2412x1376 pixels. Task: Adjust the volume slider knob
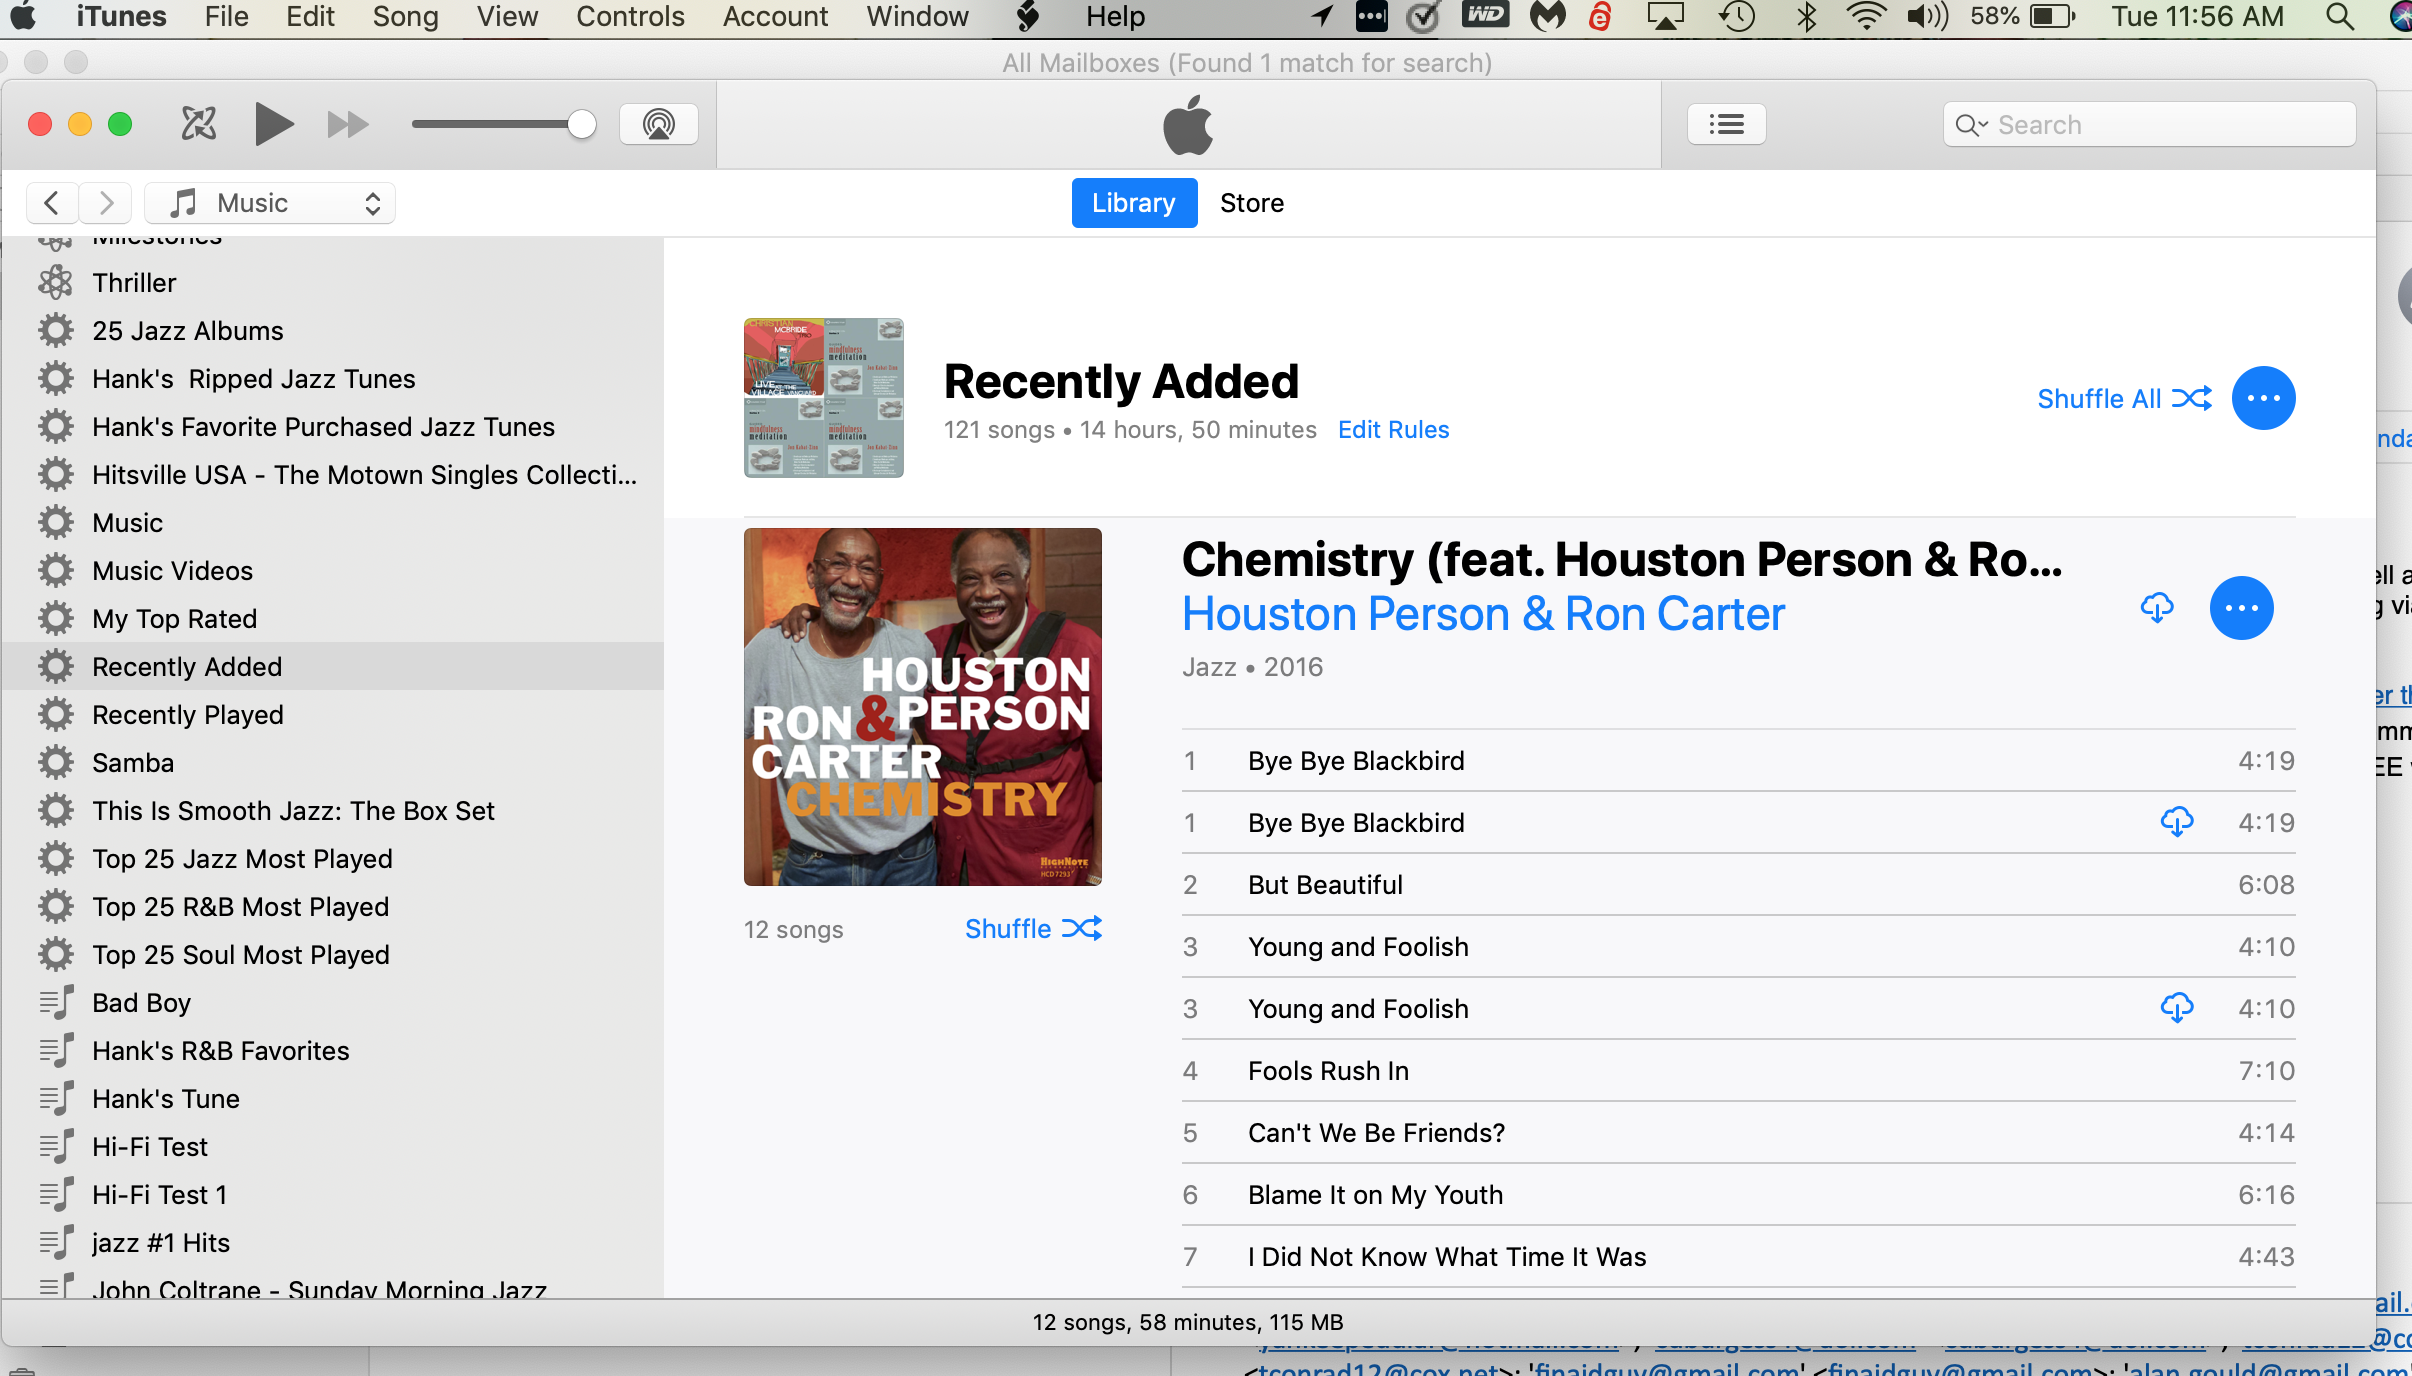pyautogui.click(x=581, y=124)
